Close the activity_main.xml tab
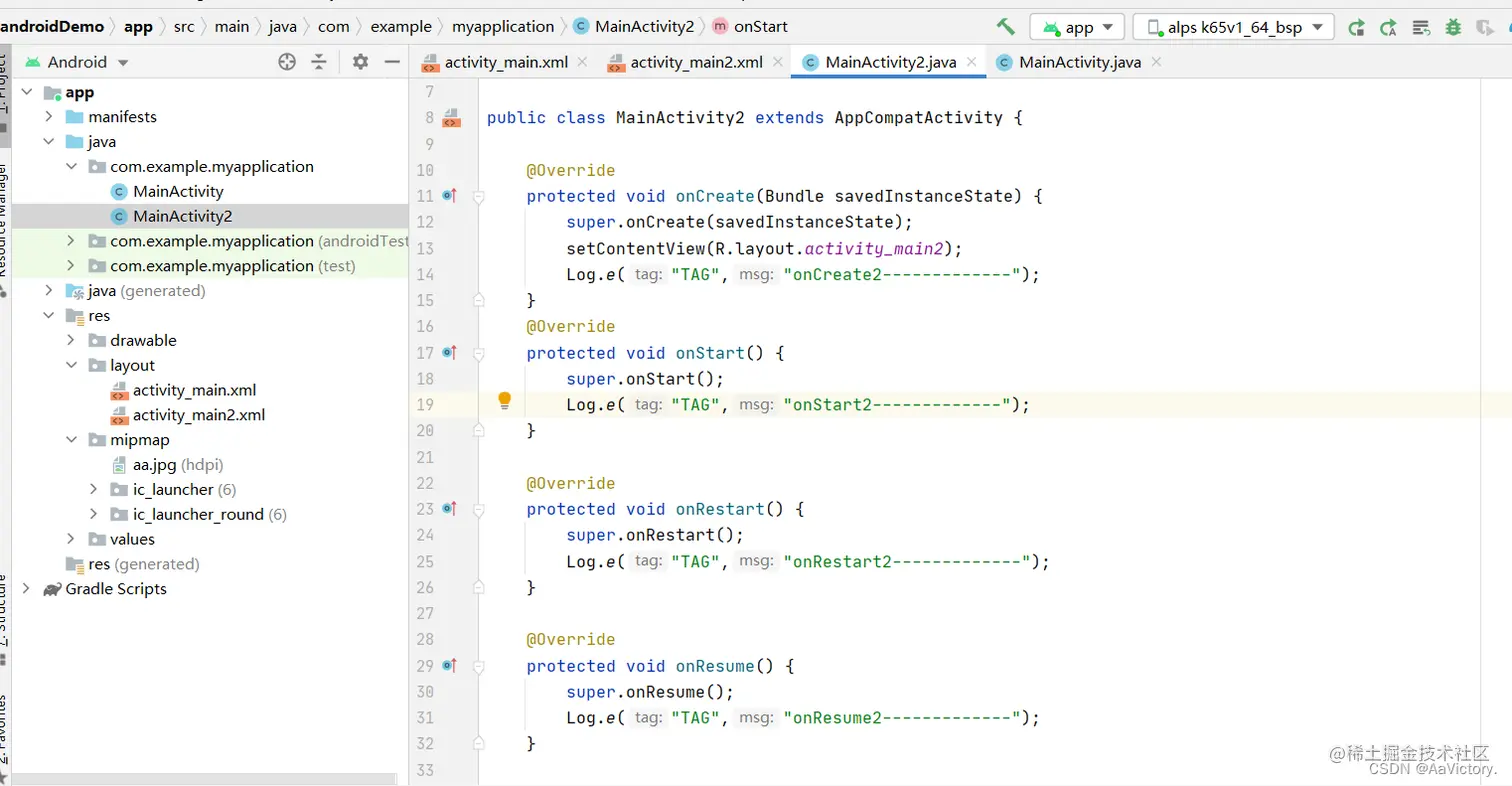Image resolution: width=1512 pixels, height=786 pixels. [584, 62]
